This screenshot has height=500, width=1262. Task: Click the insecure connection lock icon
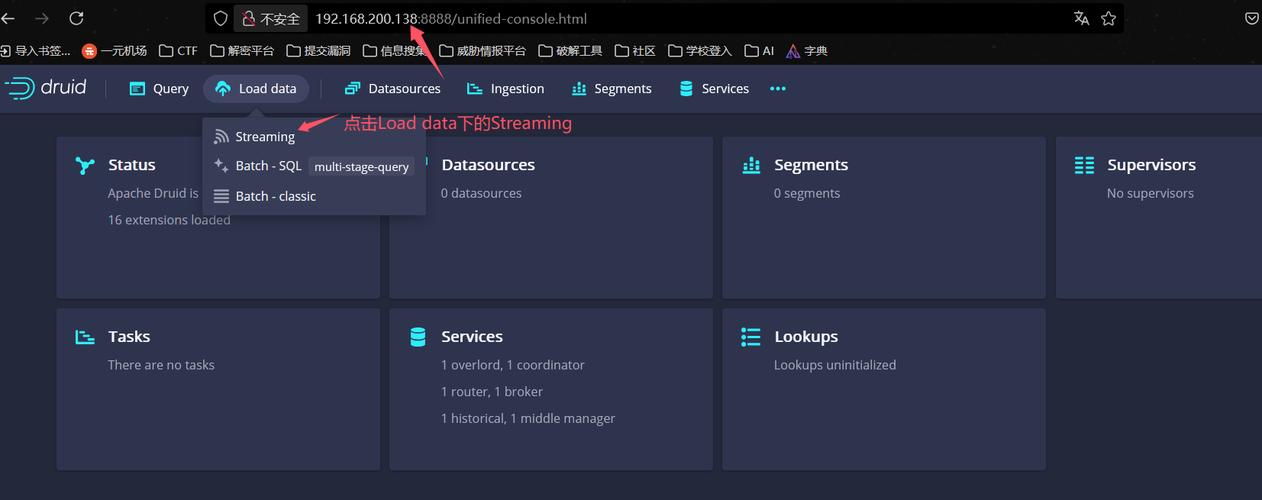tap(249, 18)
